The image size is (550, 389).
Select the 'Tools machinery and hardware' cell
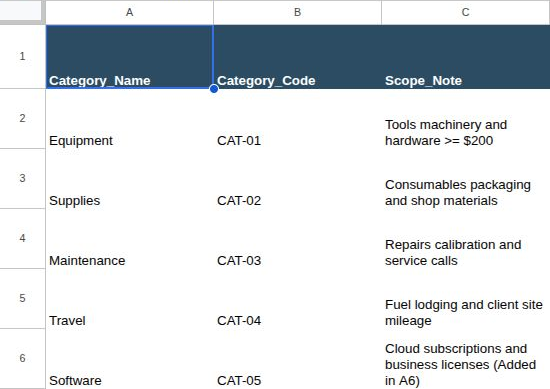tap(465, 119)
